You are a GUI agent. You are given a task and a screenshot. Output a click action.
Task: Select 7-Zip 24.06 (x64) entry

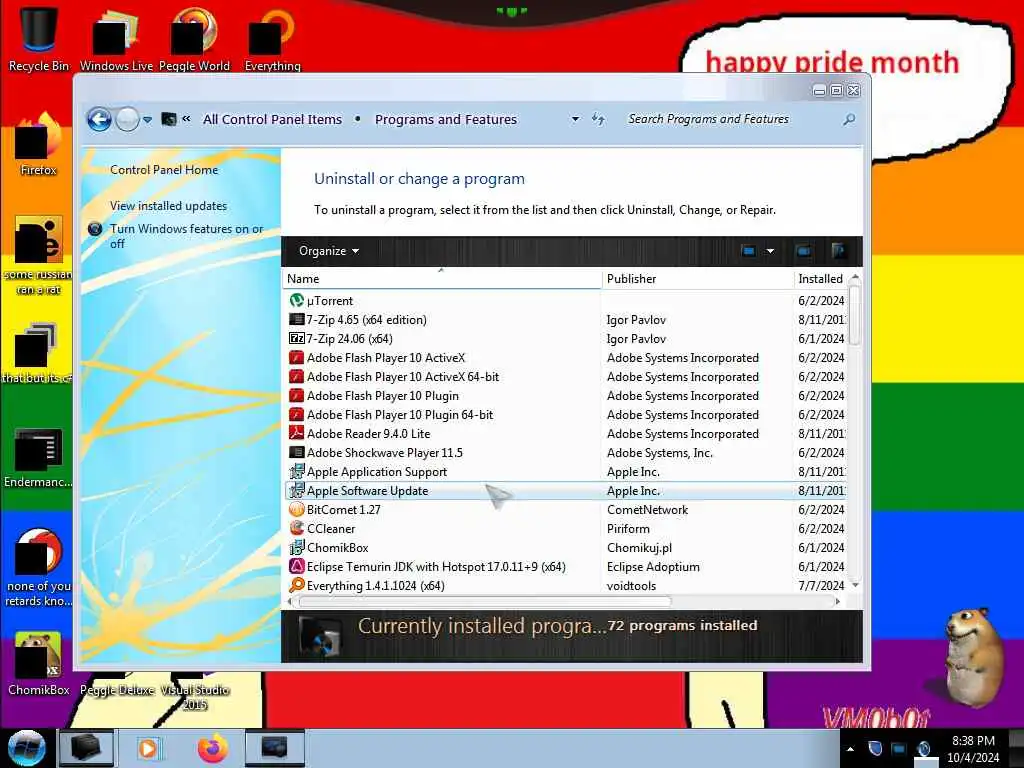click(566, 338)
